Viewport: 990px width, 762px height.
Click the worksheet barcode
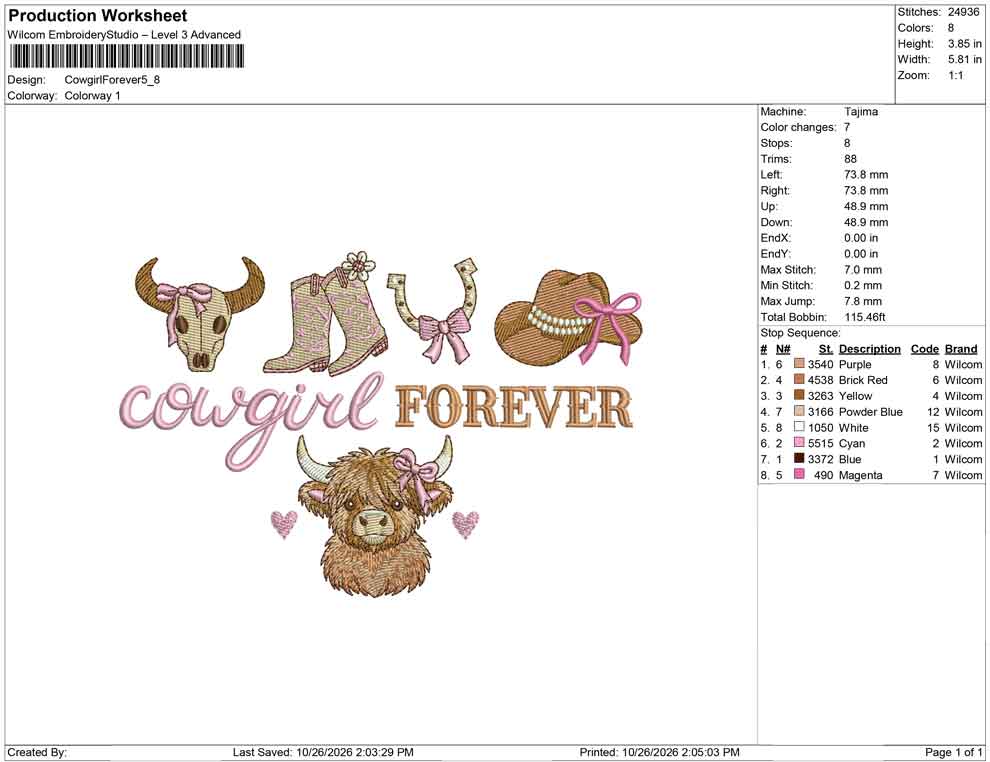point(126,56)
